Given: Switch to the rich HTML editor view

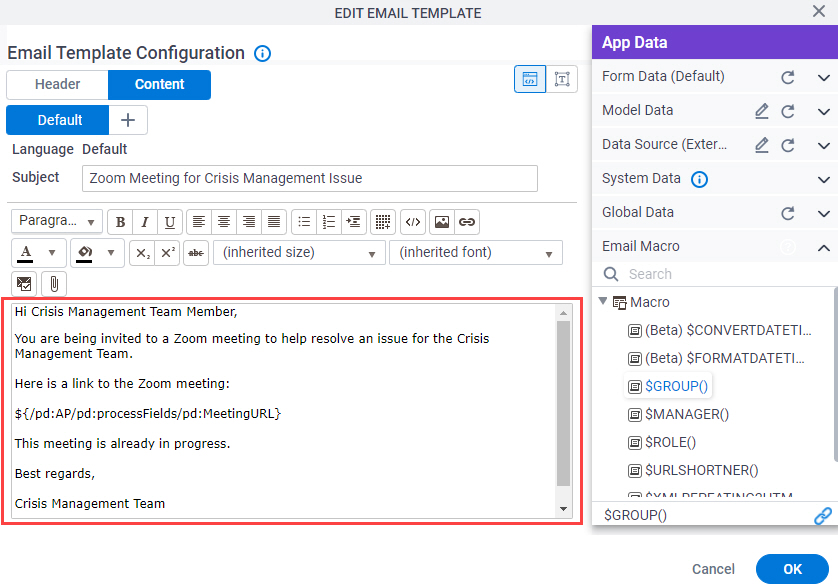Looking at the screenshot, I should [x=530, y=79].
